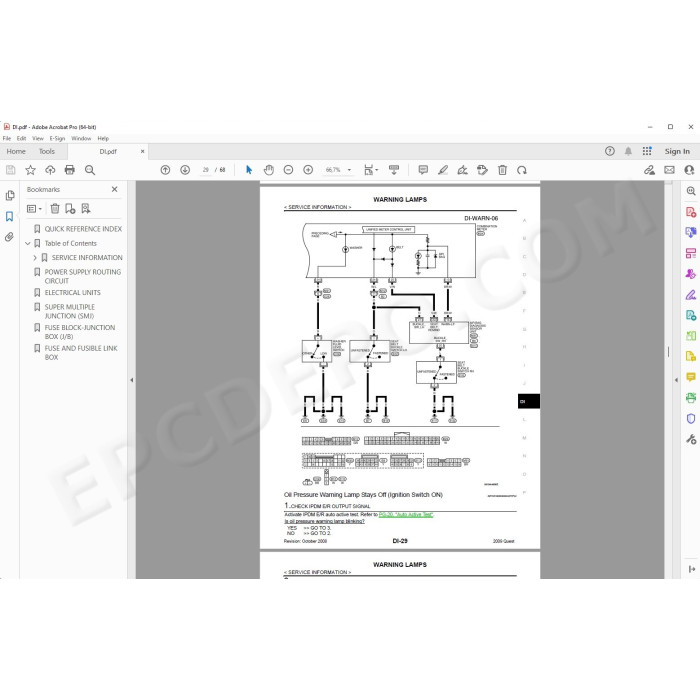The width and height of the screenshot is (700, 700).
Task: Open the Attachments paperclip panel
Action: (9, 237)
